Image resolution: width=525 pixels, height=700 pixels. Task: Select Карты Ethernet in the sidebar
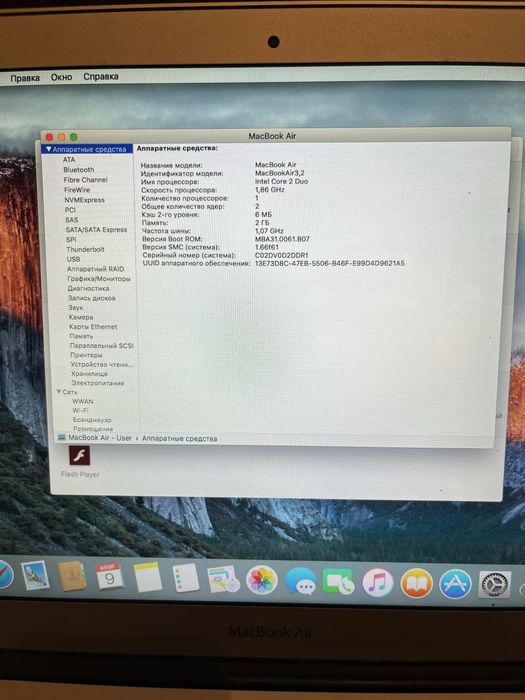click(93, 327)
